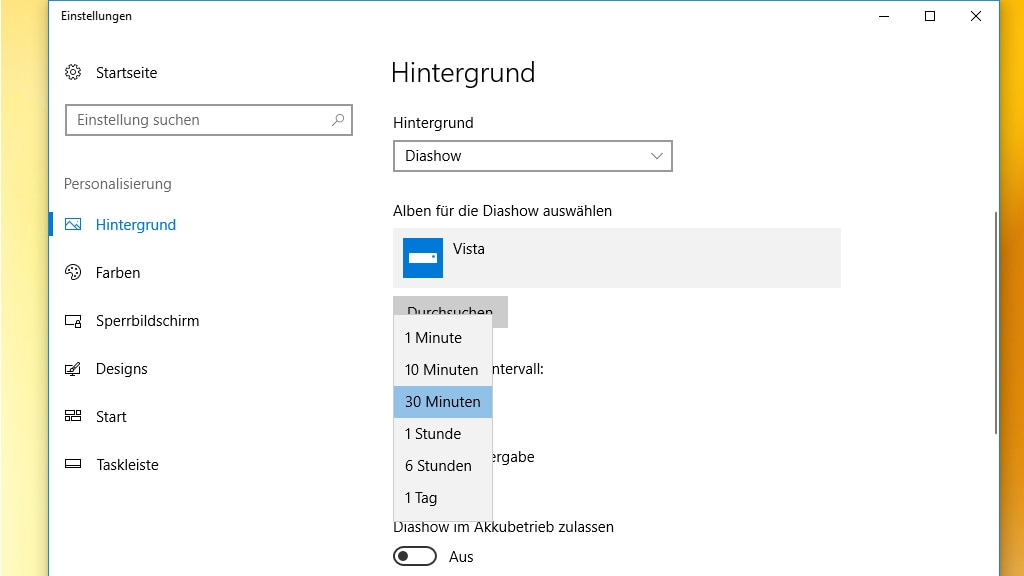This screenshot has height=576, width=1024.
Task: Click the Taskleiste icon in sidebar
Action: pyautogui.click(x=73, y=465)
